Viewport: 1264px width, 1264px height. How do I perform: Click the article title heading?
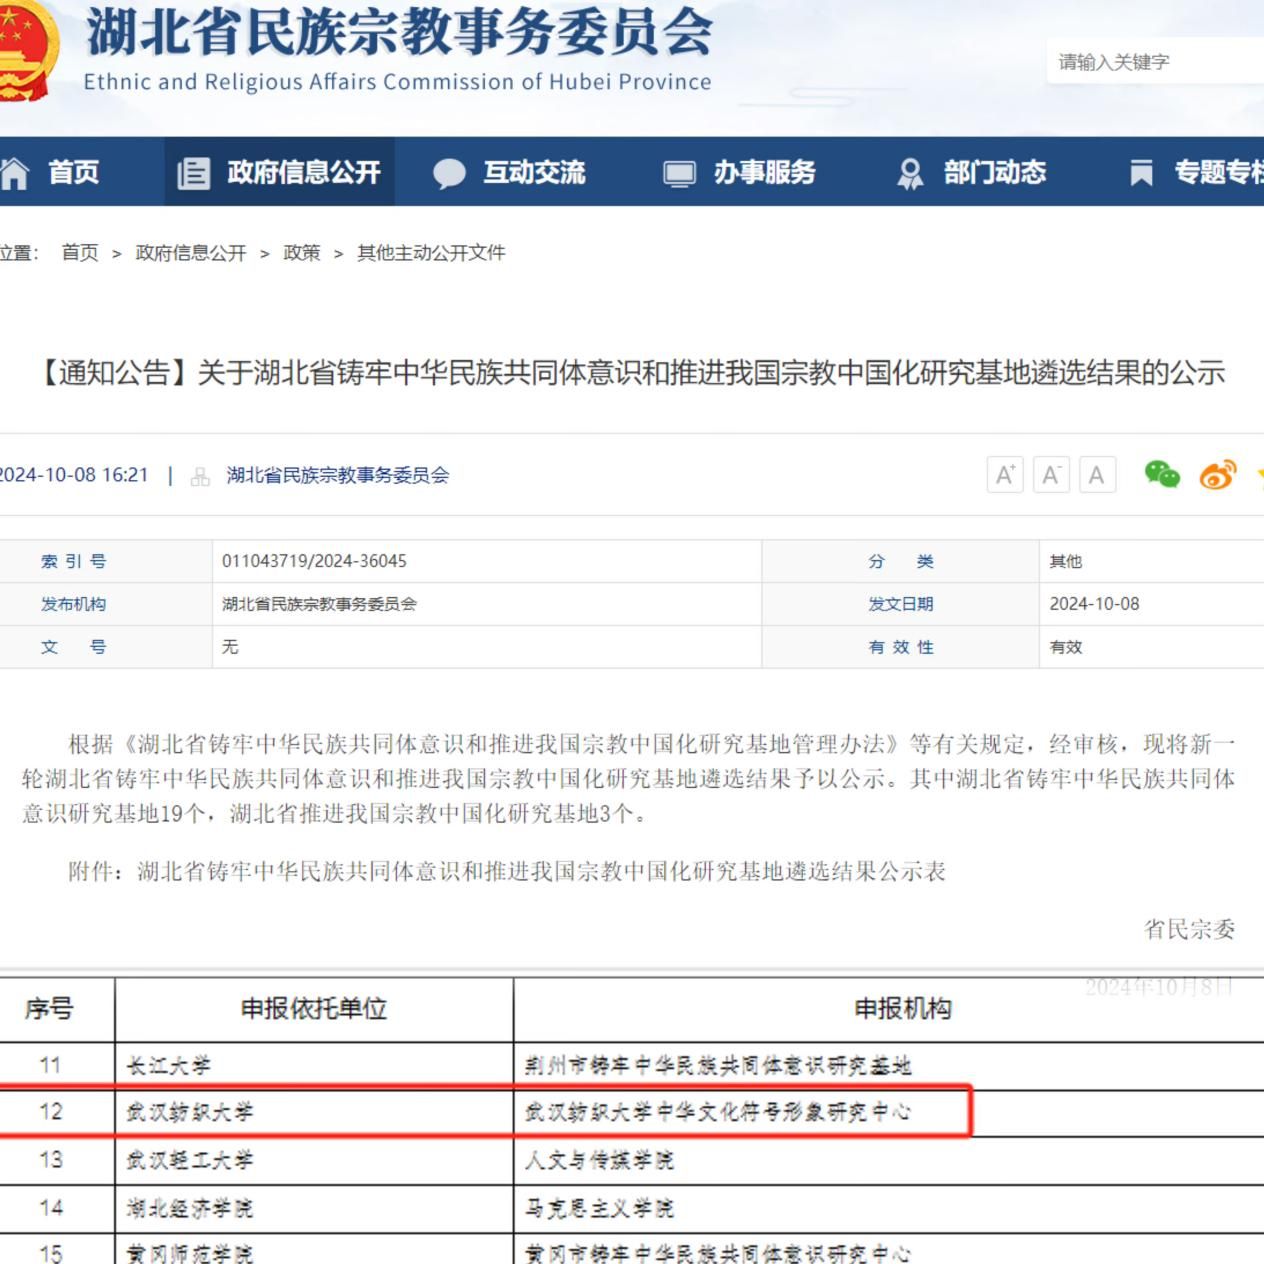point(632,373)
